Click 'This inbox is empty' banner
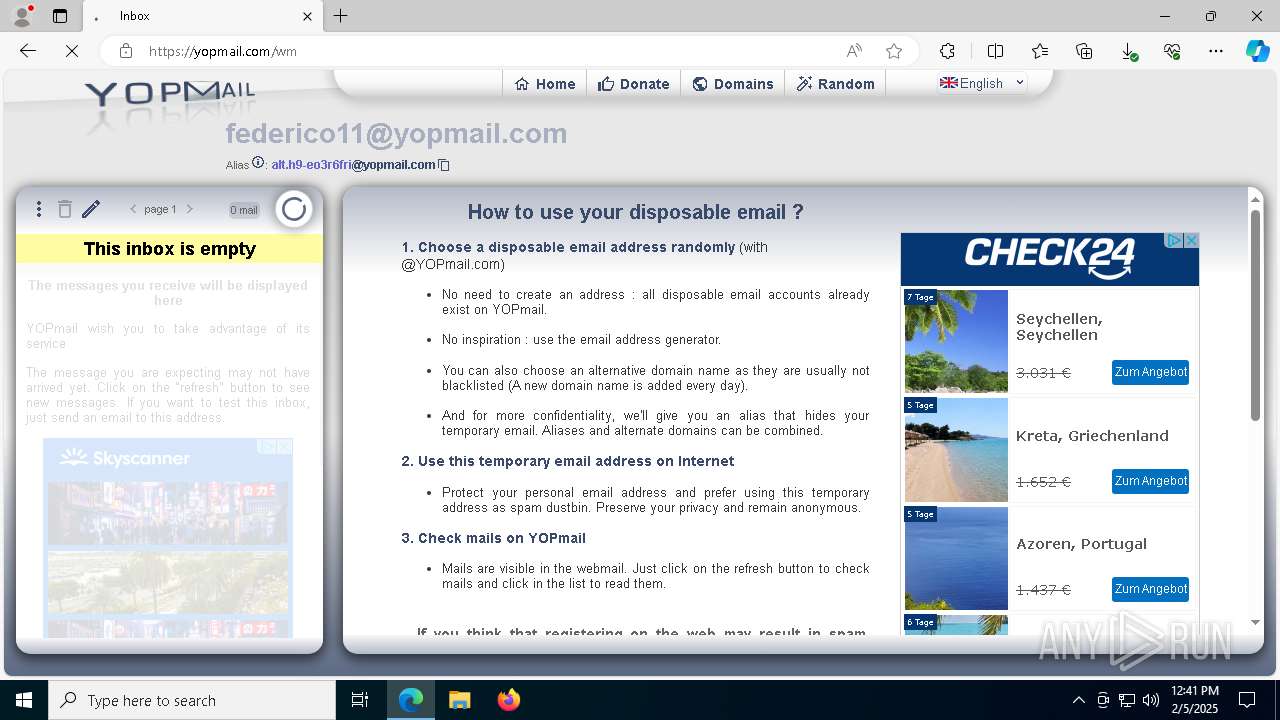 pos(169,248)
